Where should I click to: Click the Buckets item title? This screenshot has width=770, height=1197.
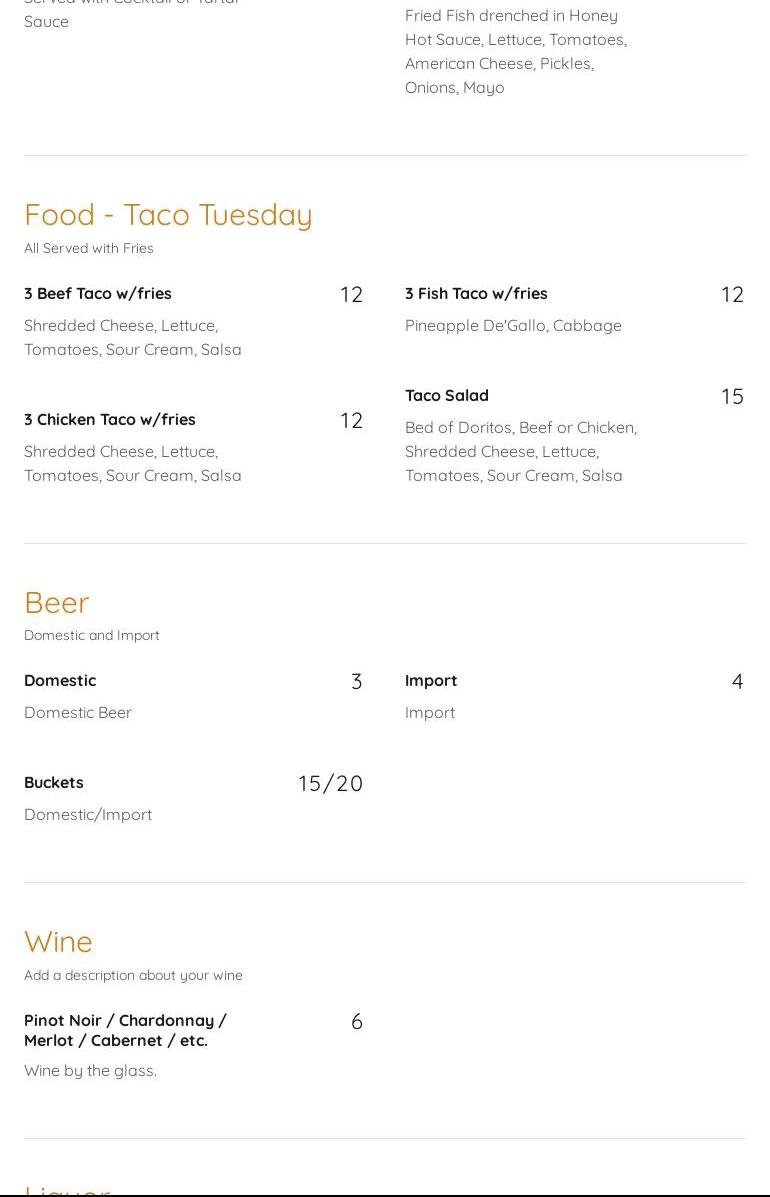click(54, 782)
